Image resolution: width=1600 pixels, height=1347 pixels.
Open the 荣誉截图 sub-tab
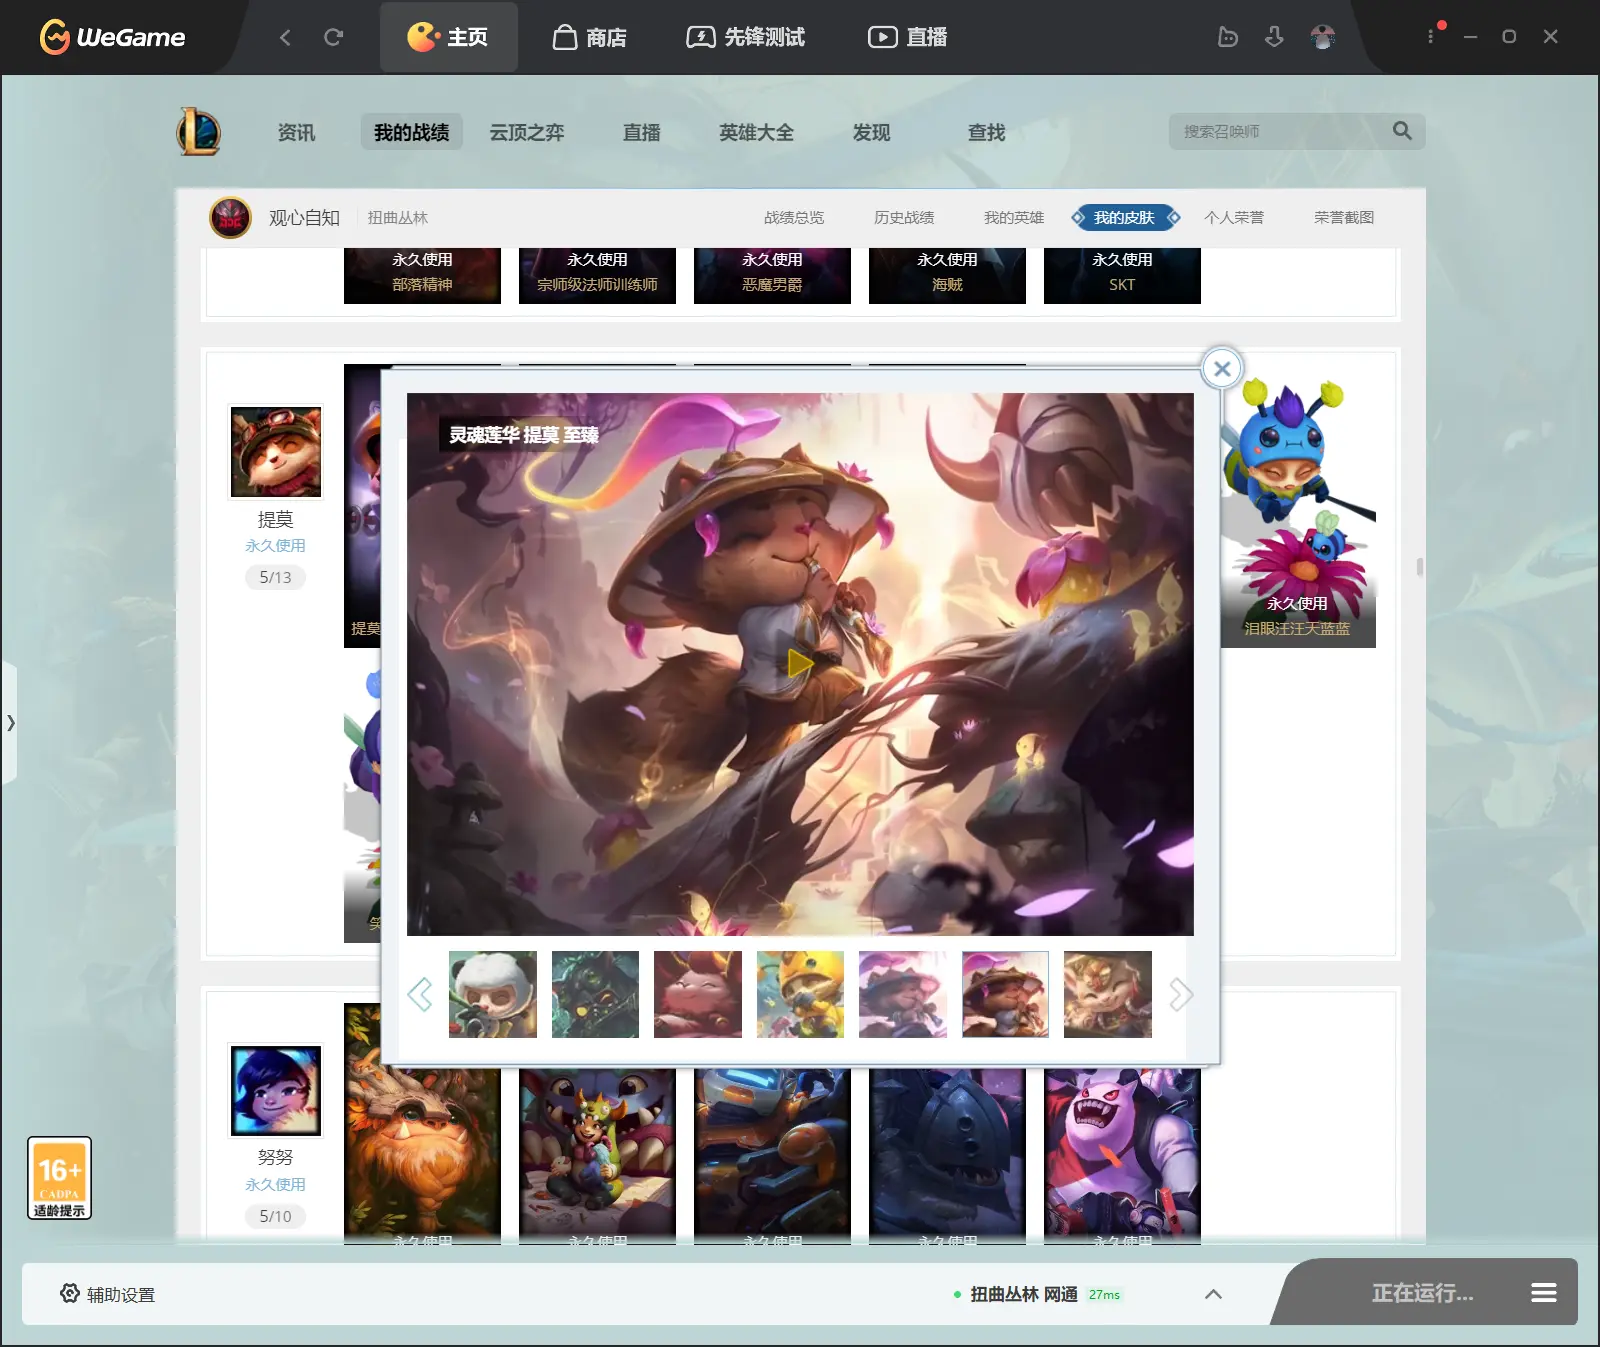click(x=1344, y=217)
